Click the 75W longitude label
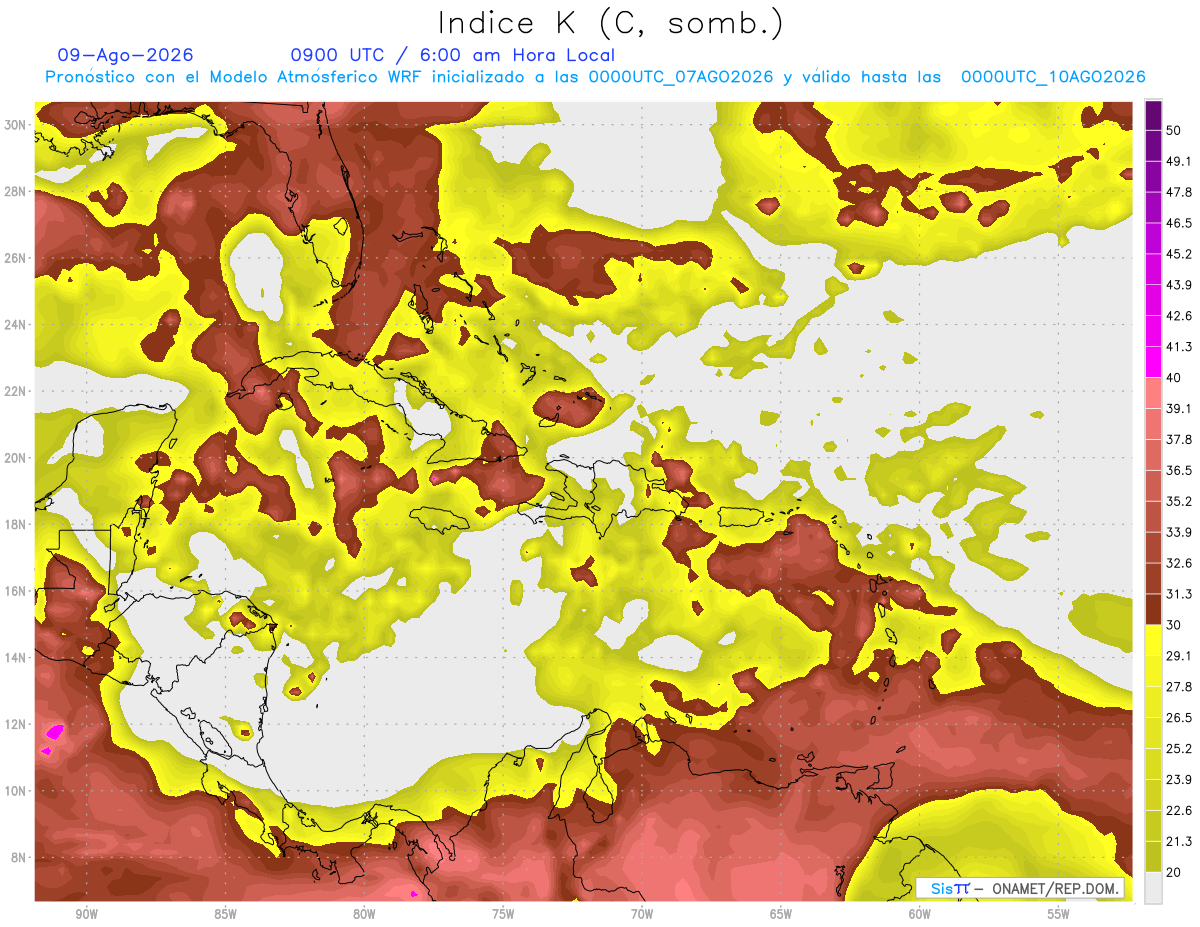Image resolution: width=1200 pixels, height=927 pixels. pos(503,914)
